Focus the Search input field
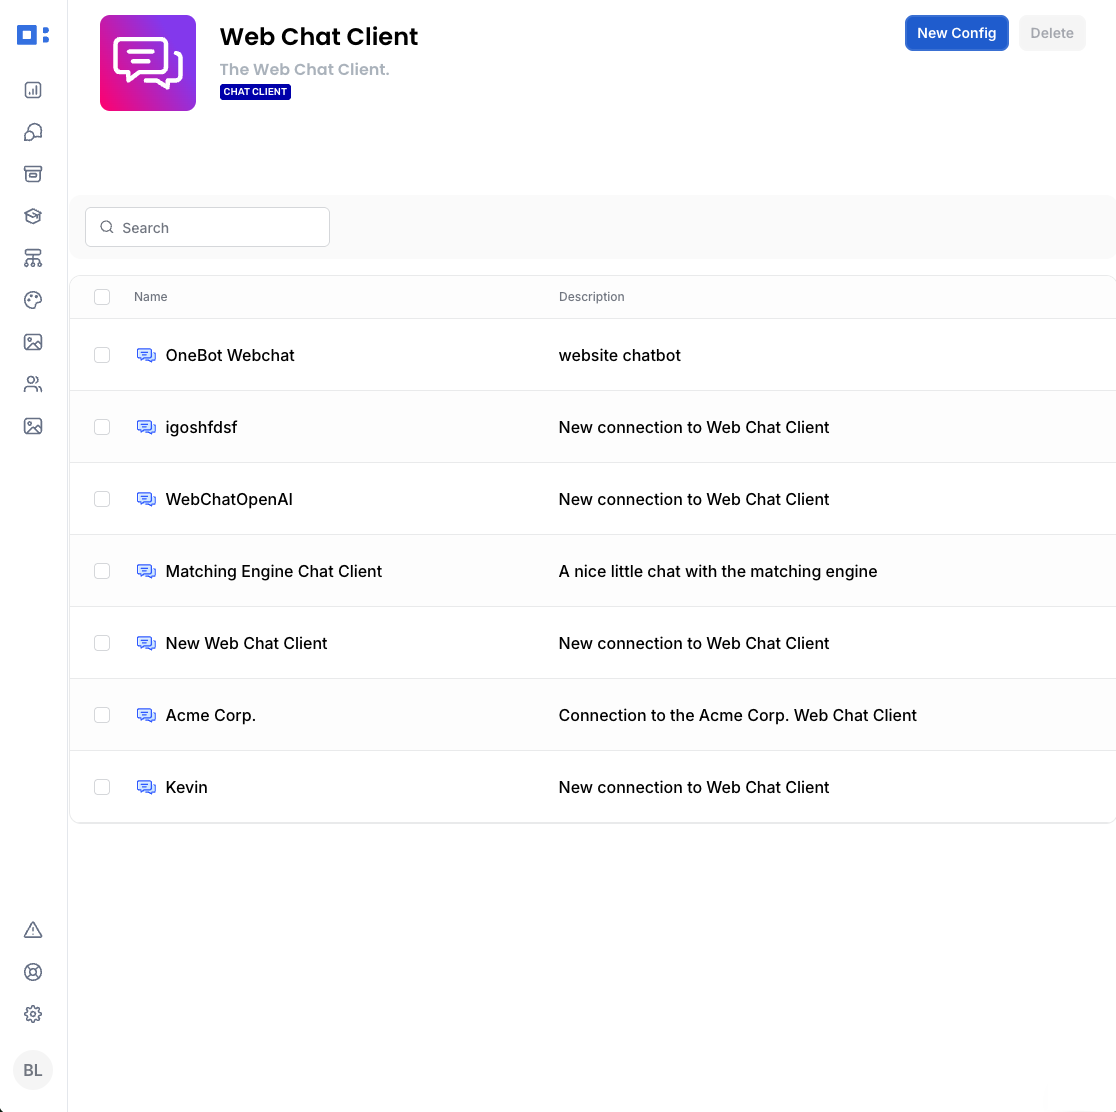The width and height of the screenshot is (1116, 1112). tap(207, 227)
